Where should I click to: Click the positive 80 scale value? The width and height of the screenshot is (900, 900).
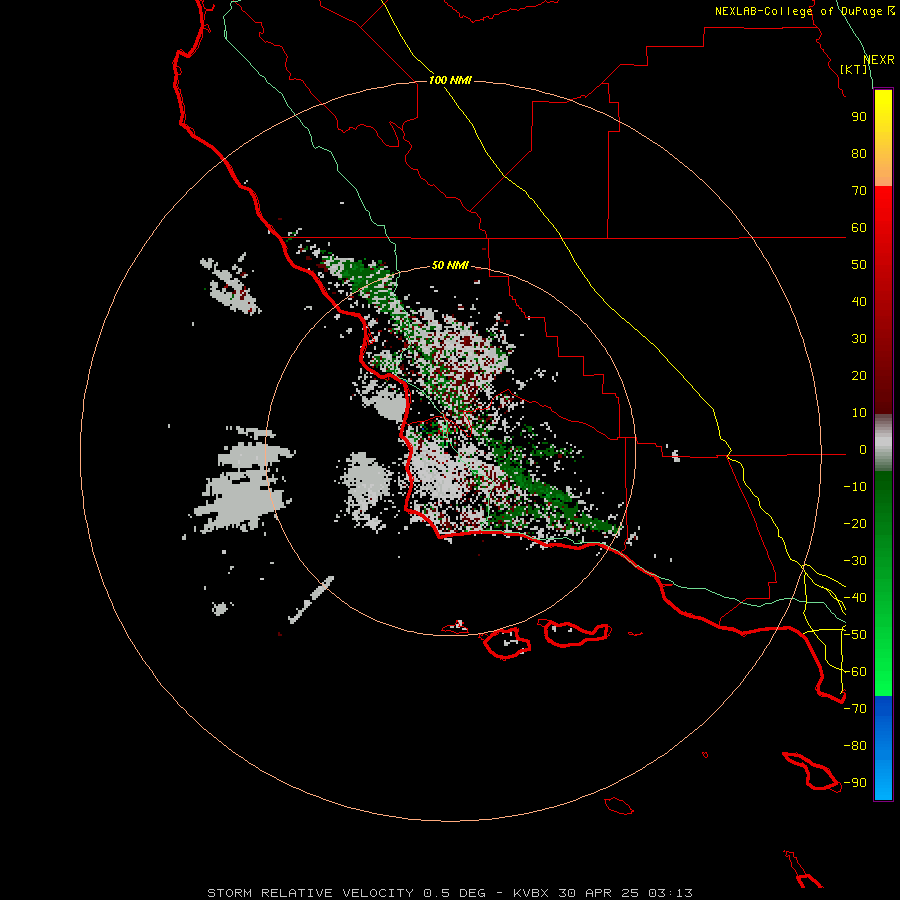859,154
